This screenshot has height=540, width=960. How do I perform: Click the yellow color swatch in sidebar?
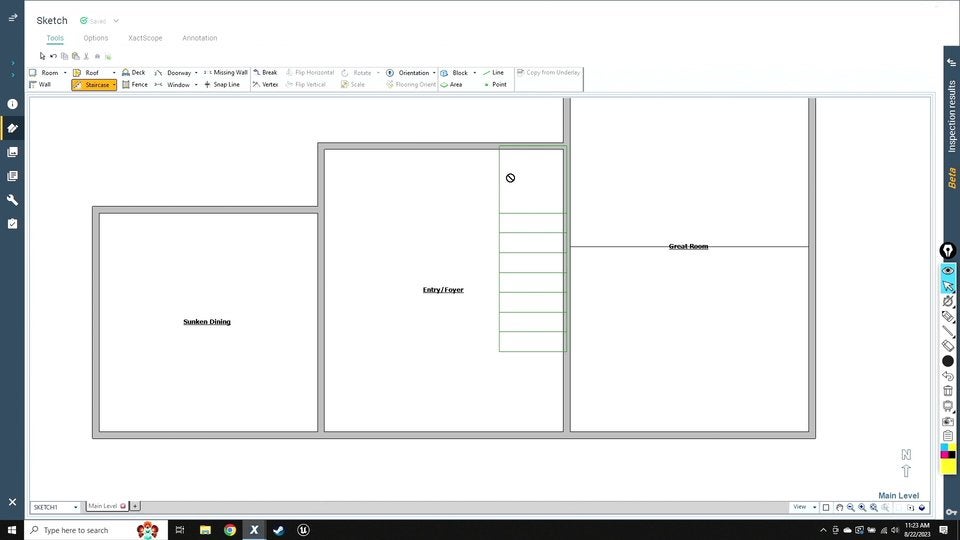pyautogui.click(x=948, y=466)
